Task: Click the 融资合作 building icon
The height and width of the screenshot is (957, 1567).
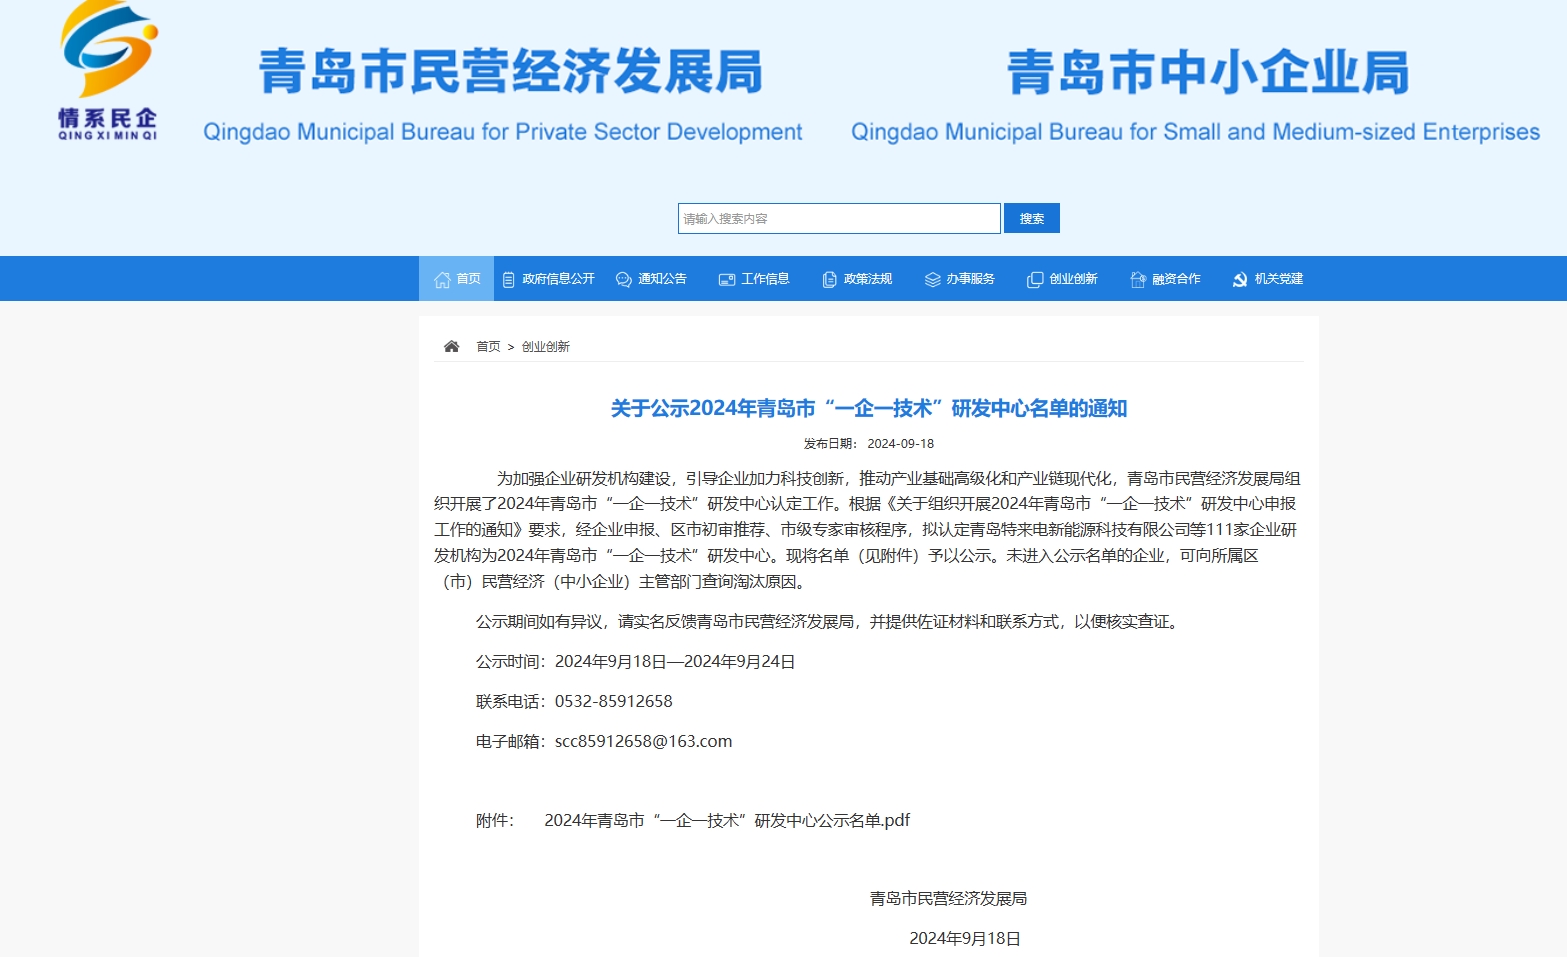Action: (1138, 280)
